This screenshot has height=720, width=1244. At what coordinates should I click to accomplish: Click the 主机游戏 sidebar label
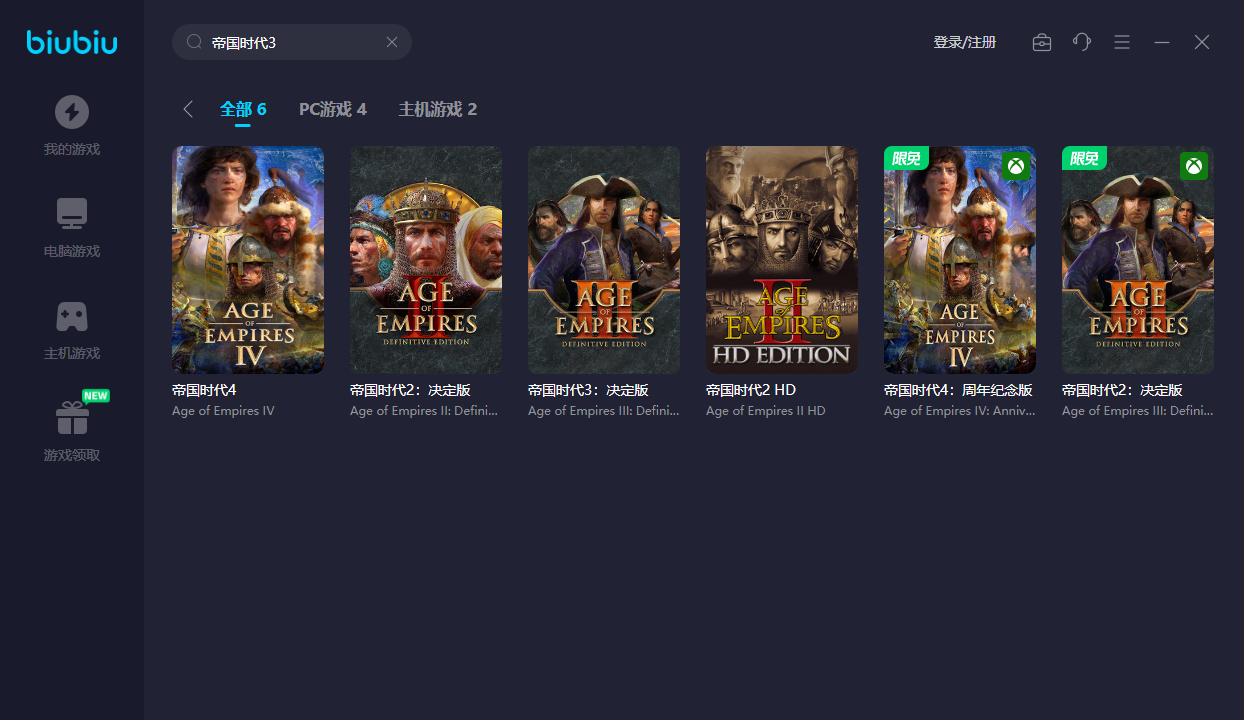(72, 354)
